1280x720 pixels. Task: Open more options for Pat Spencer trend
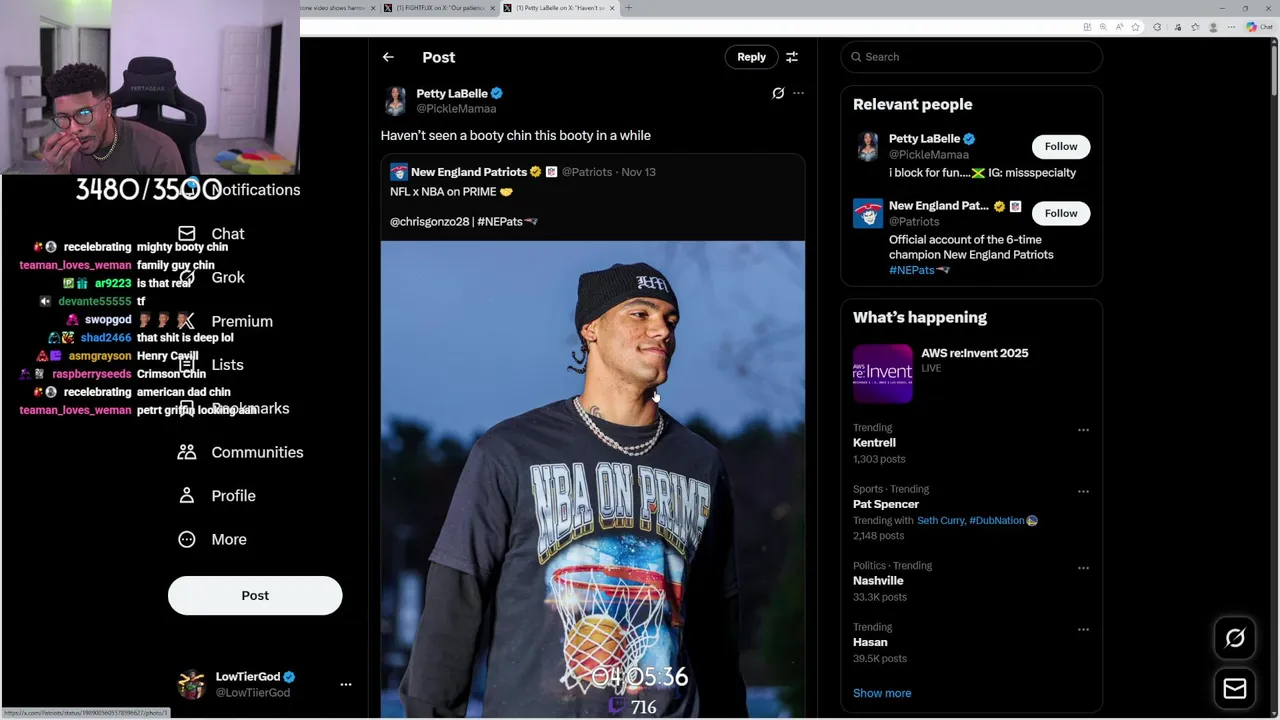[1083, 492]
